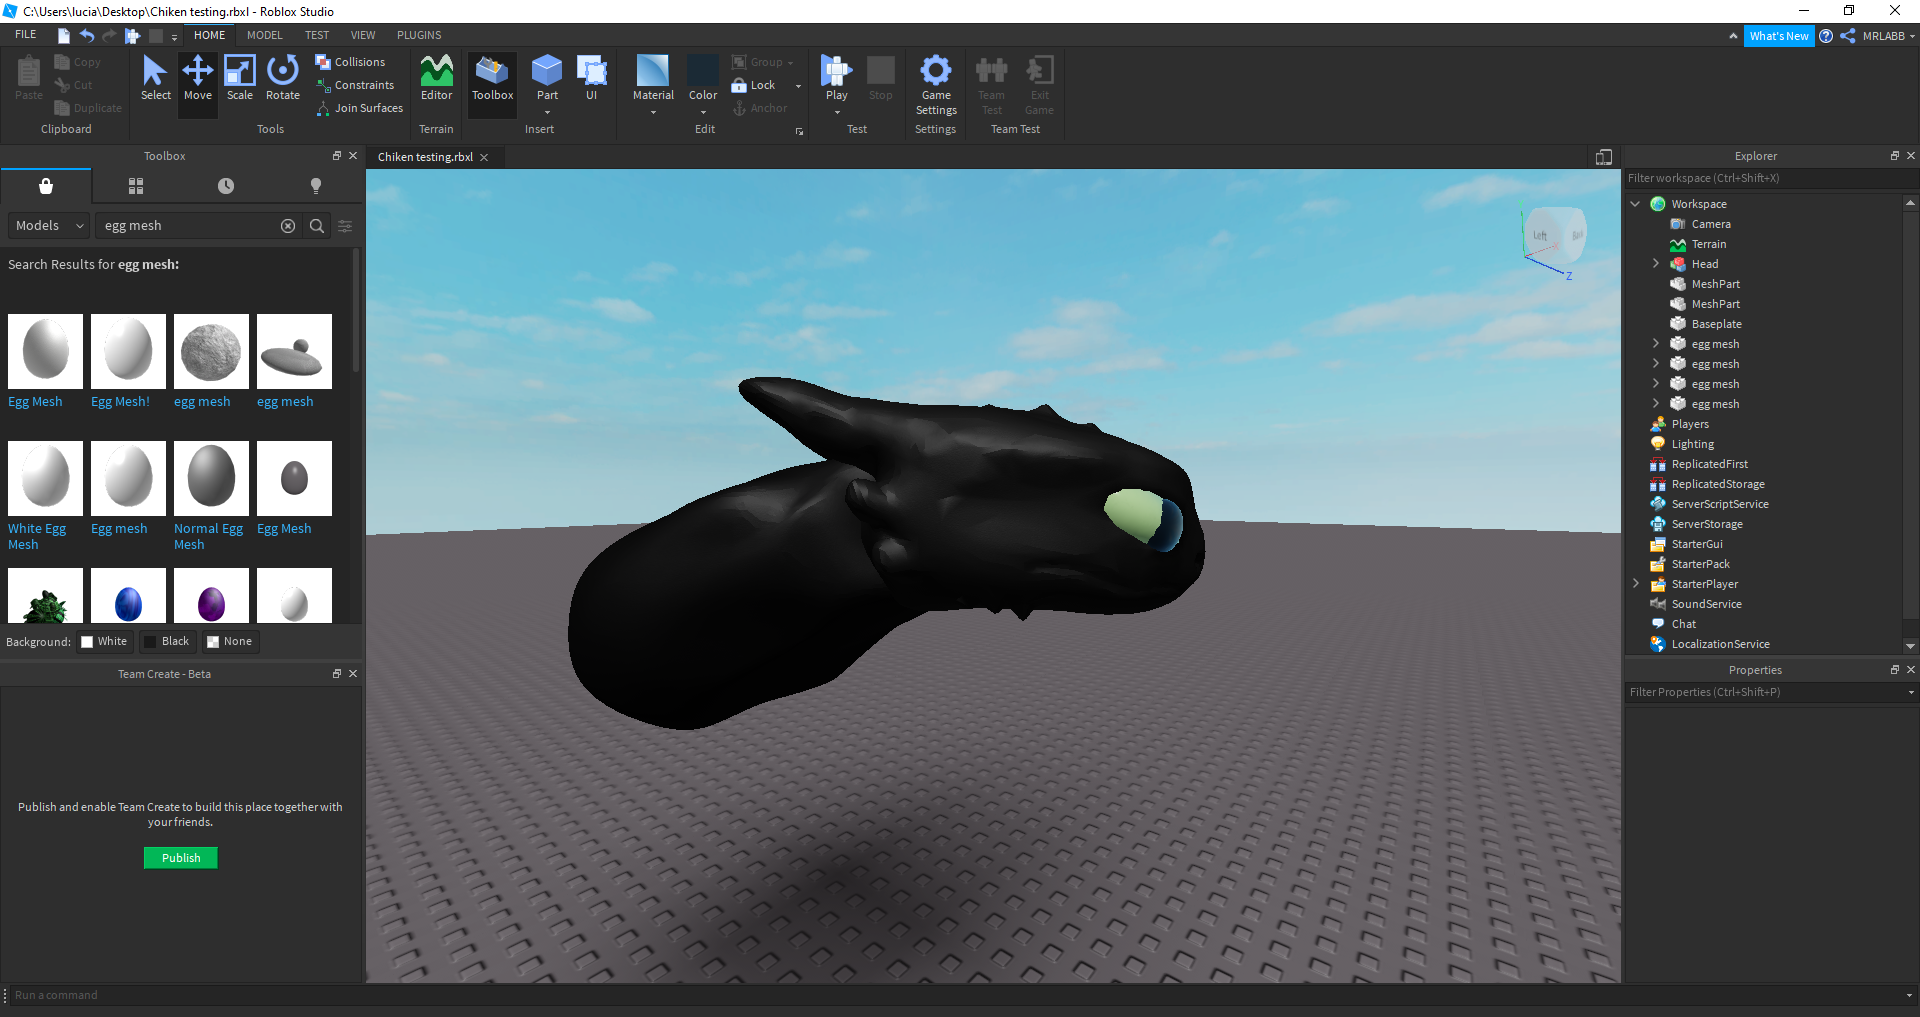The image size is (1920, 1017).
Task: Click the Filter workspace search field
Action: coord(1771,178)
